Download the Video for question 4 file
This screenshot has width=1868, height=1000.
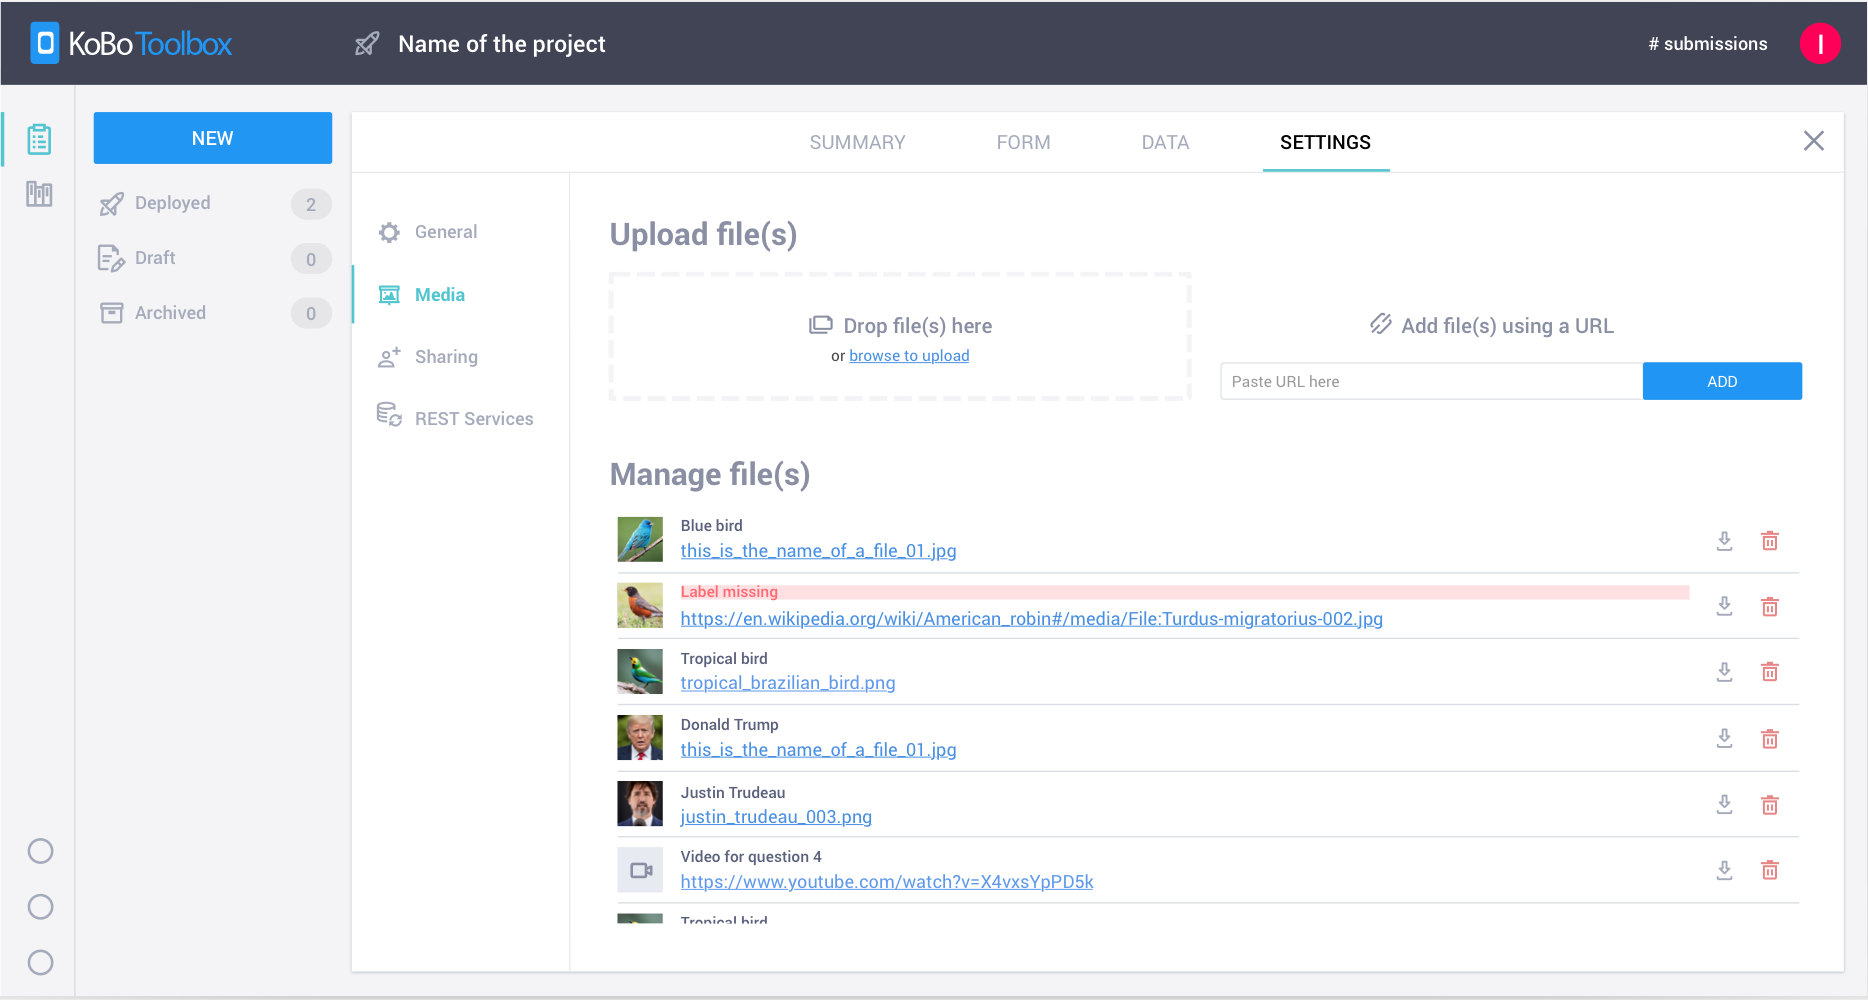(1723, 870)
